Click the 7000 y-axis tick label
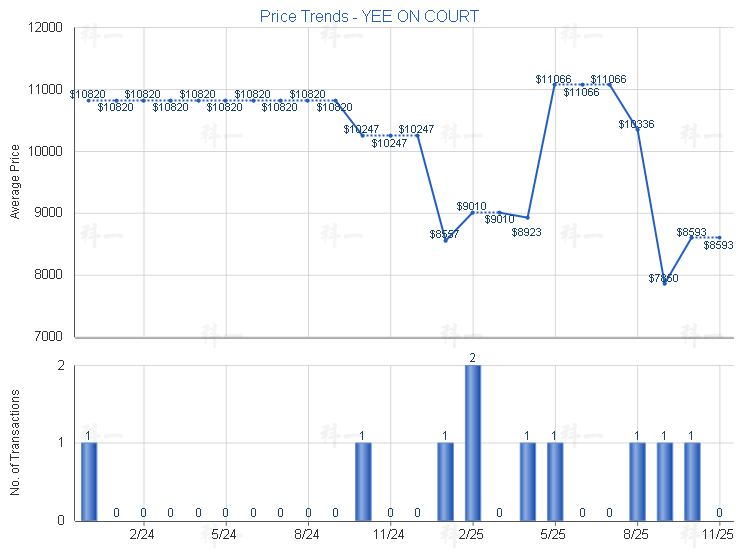The image size is (740, 550). coord(48,337)
